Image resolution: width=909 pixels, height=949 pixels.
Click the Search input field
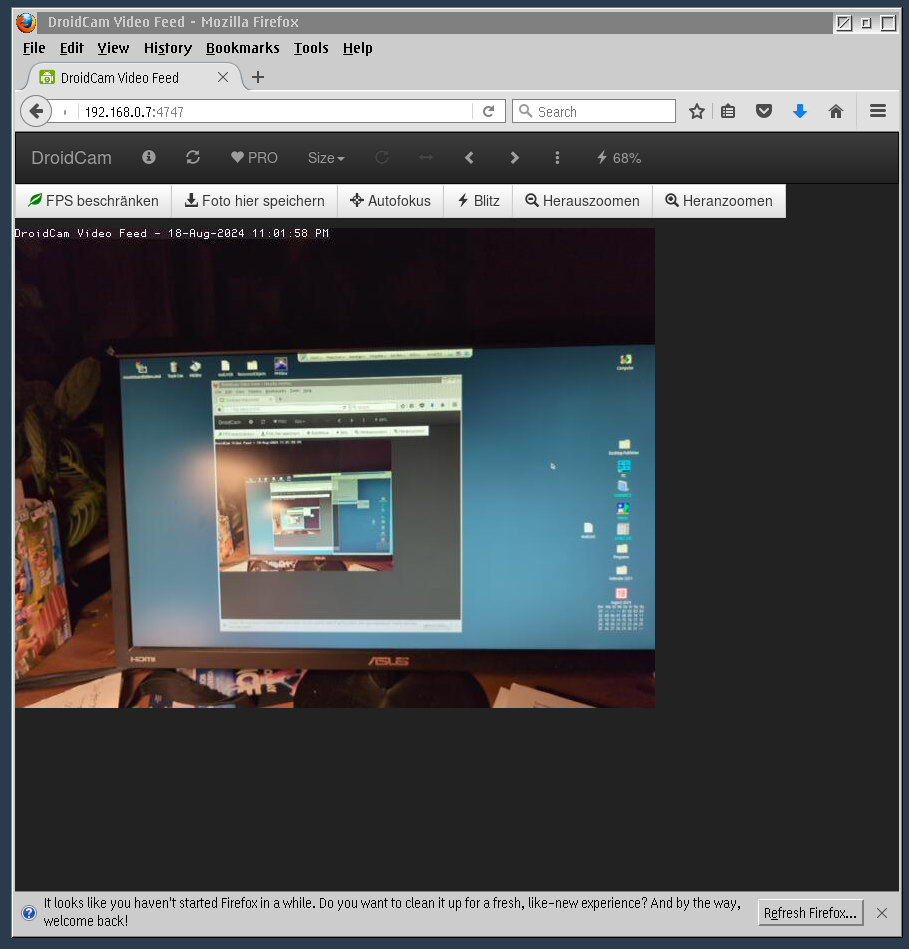coord(594,111)
